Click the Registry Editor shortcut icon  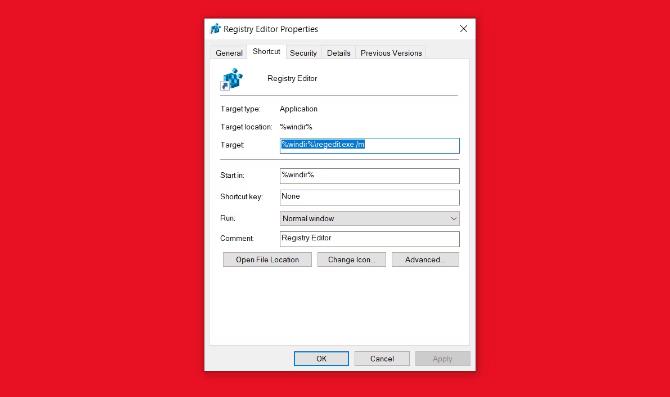click(231, 79)
